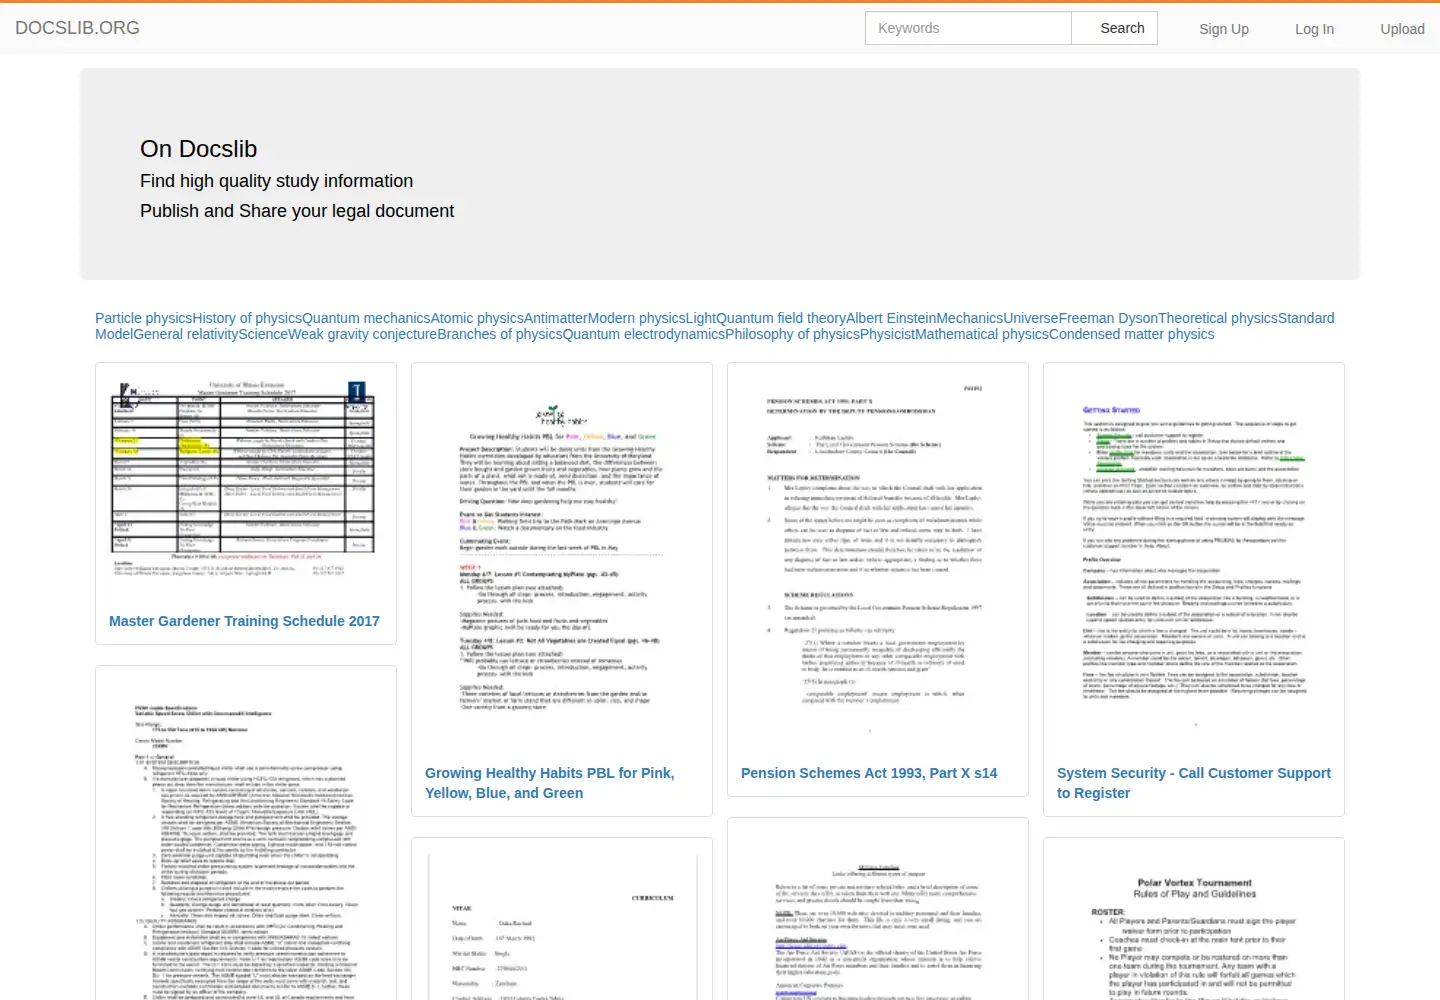Open the Universe topic link
Screen dimensions: 1440x1000
(1031, 318)
